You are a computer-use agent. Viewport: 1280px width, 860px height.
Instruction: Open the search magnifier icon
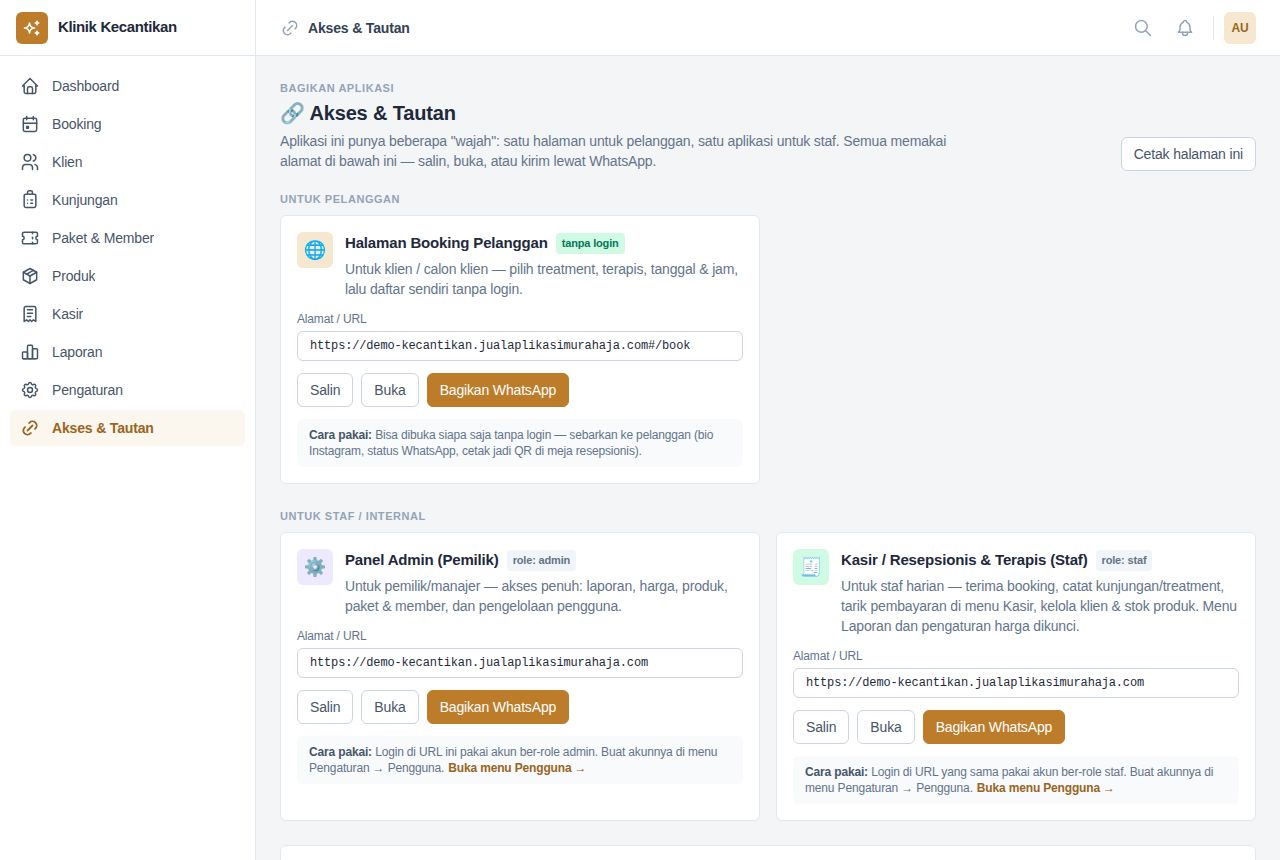tap(1143, 28)
